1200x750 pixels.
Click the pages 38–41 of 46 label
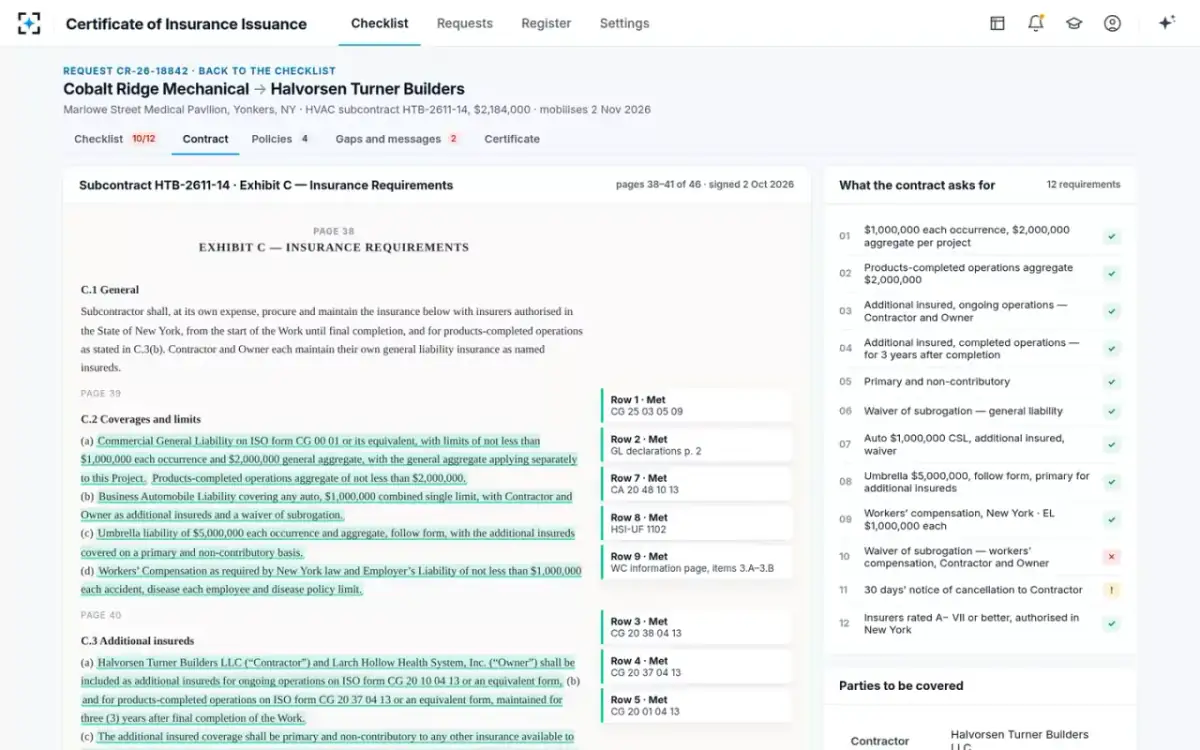coord(705,185)
